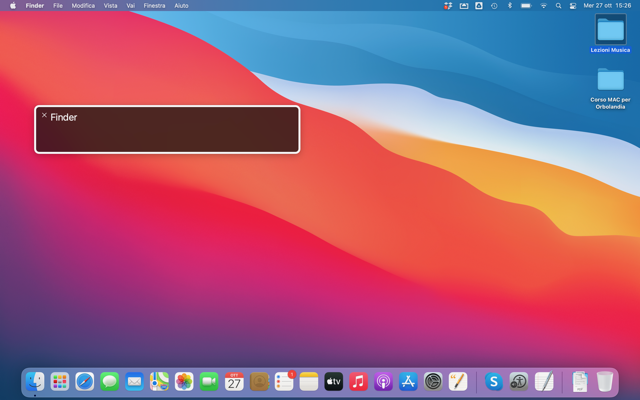Open the Messages app in the Dock
This screenshot has width=640, height=400.
click(110, 382)
